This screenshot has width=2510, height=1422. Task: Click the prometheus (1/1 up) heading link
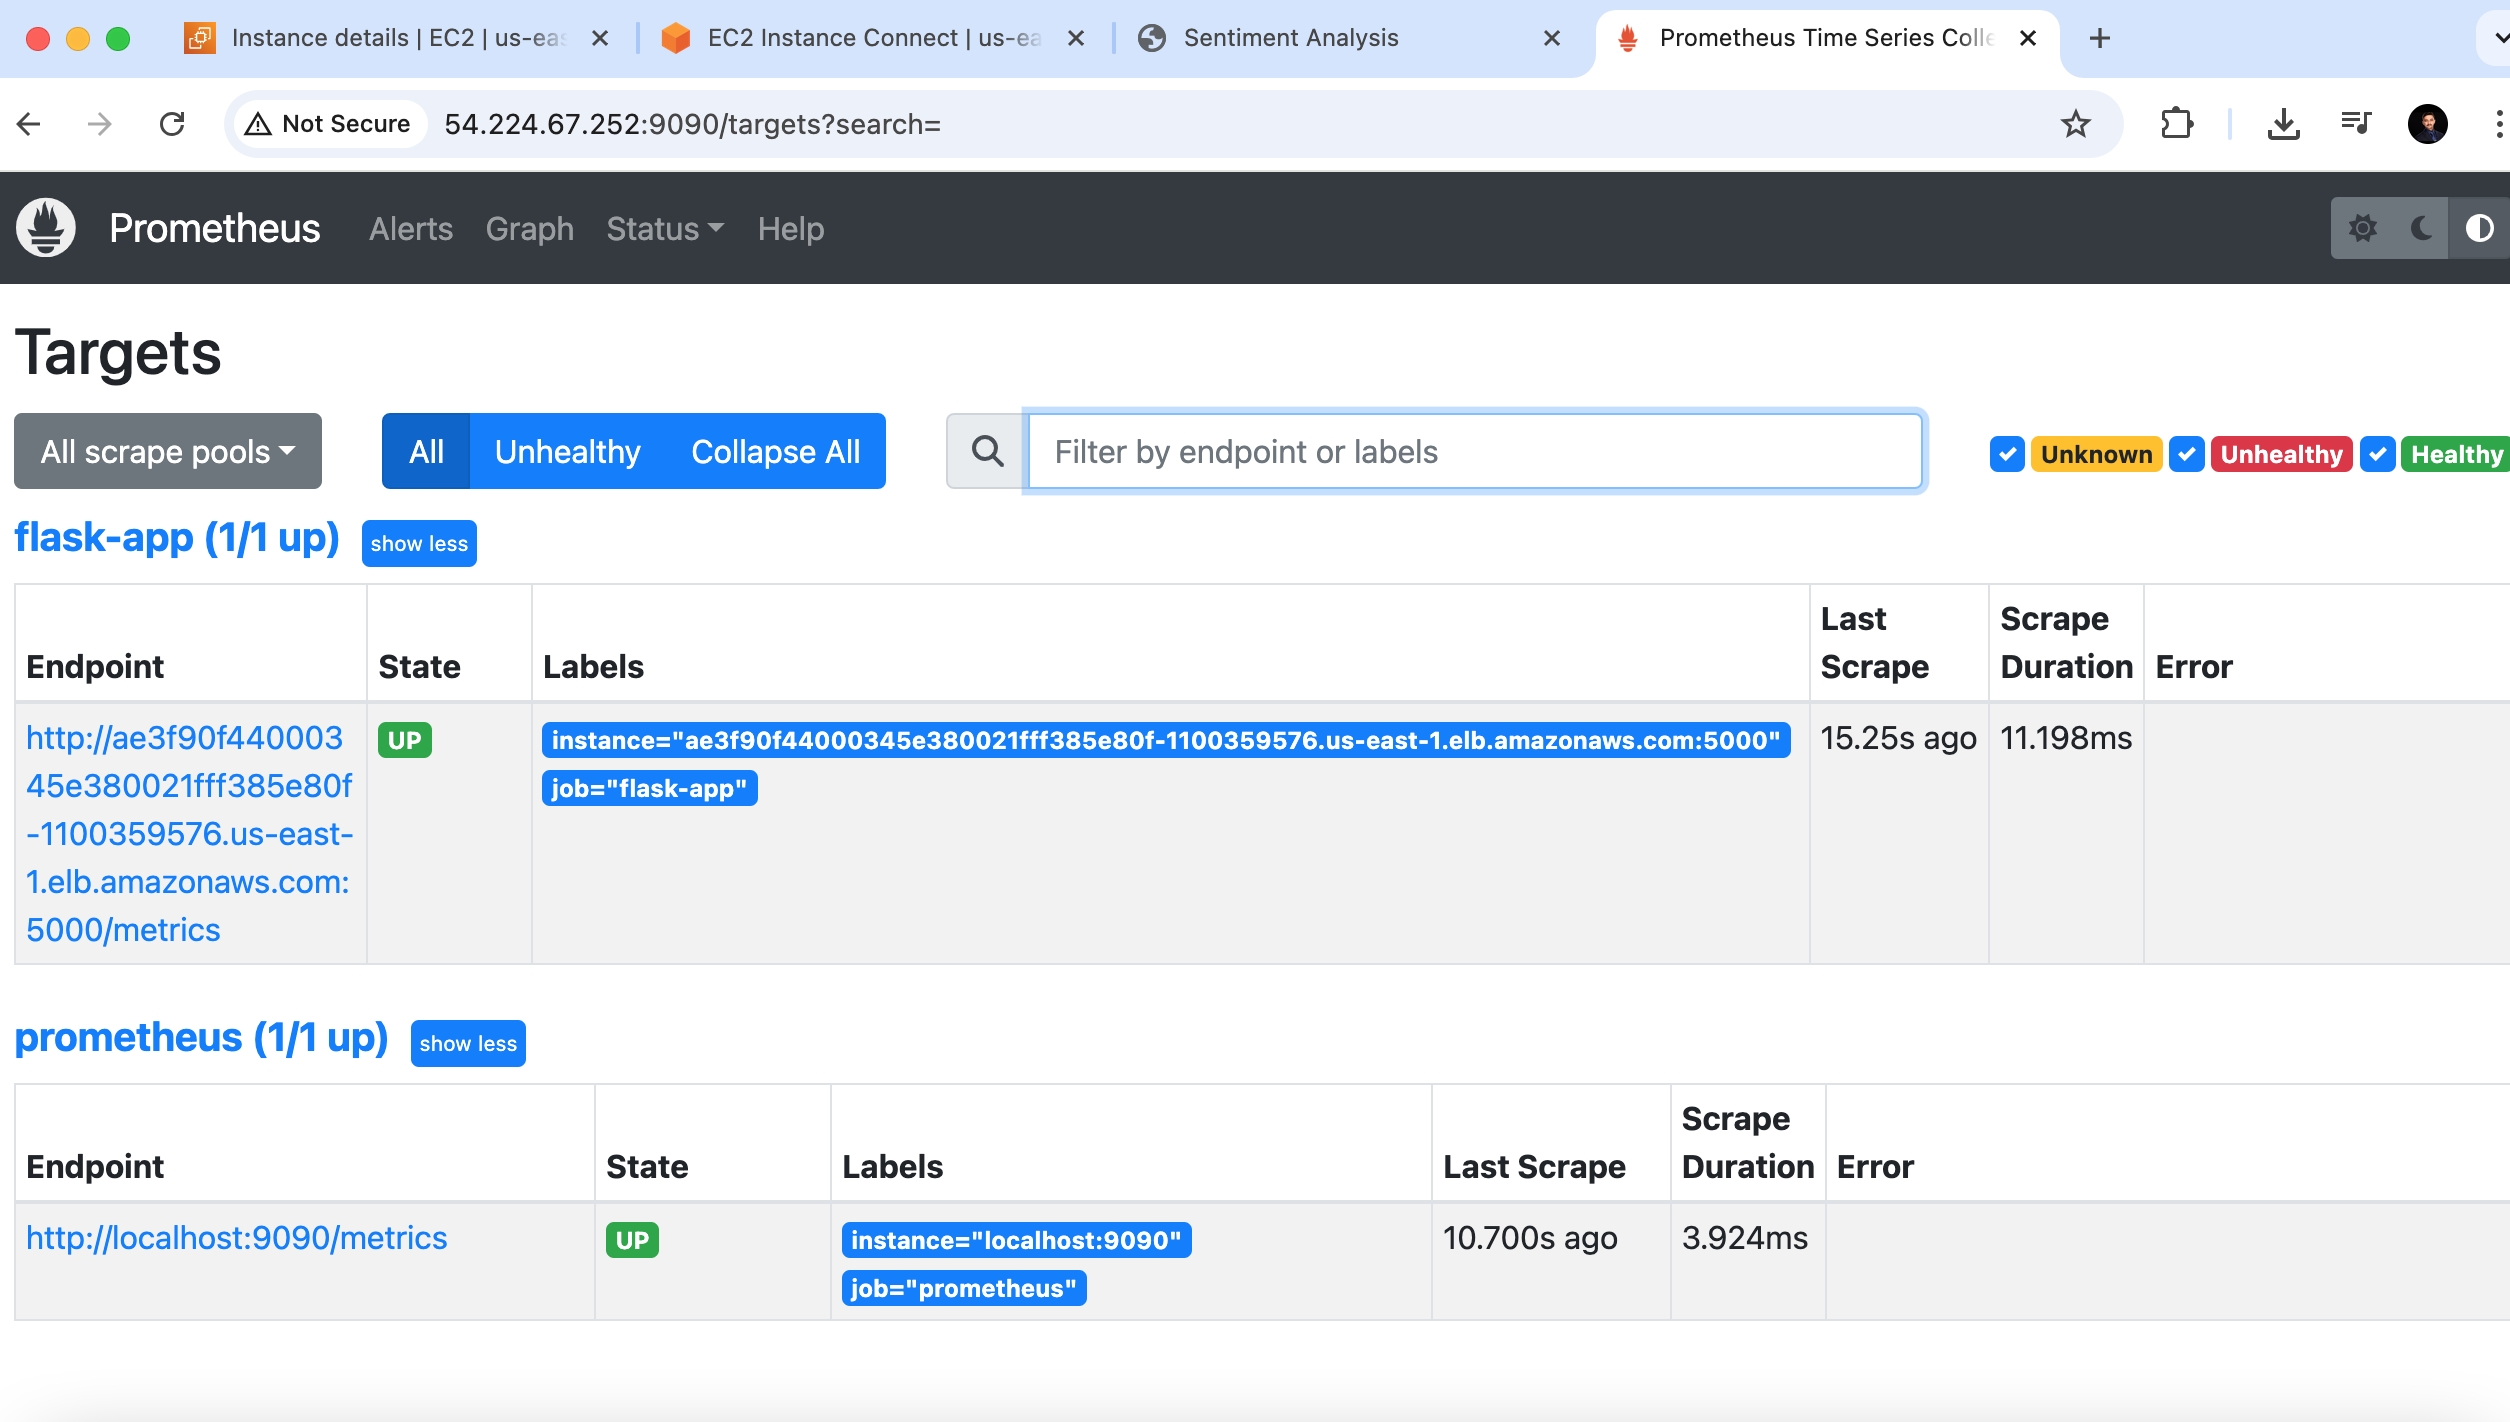pos(201,1038)
